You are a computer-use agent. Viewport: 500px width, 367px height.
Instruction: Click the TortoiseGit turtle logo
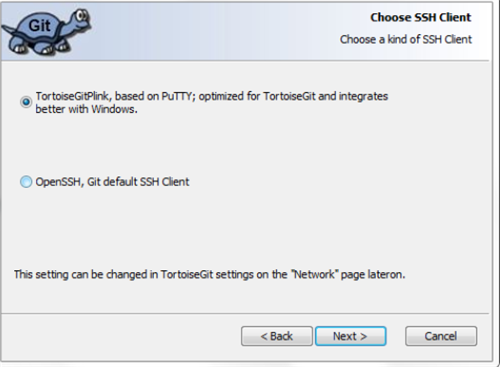click(x=46, y=32)
